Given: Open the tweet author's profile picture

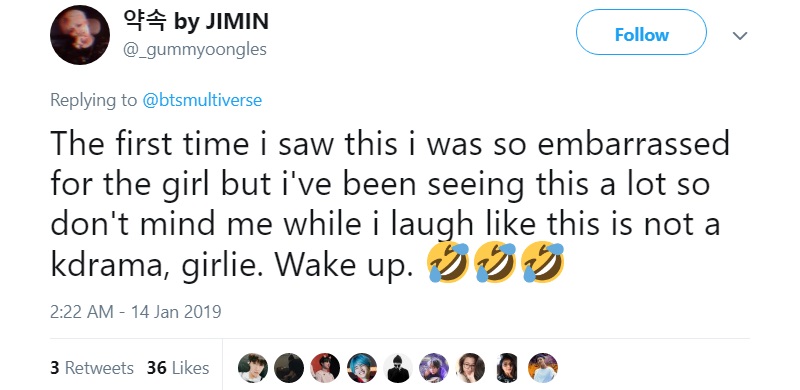Looking at the screenshot, I should point(80,35).
